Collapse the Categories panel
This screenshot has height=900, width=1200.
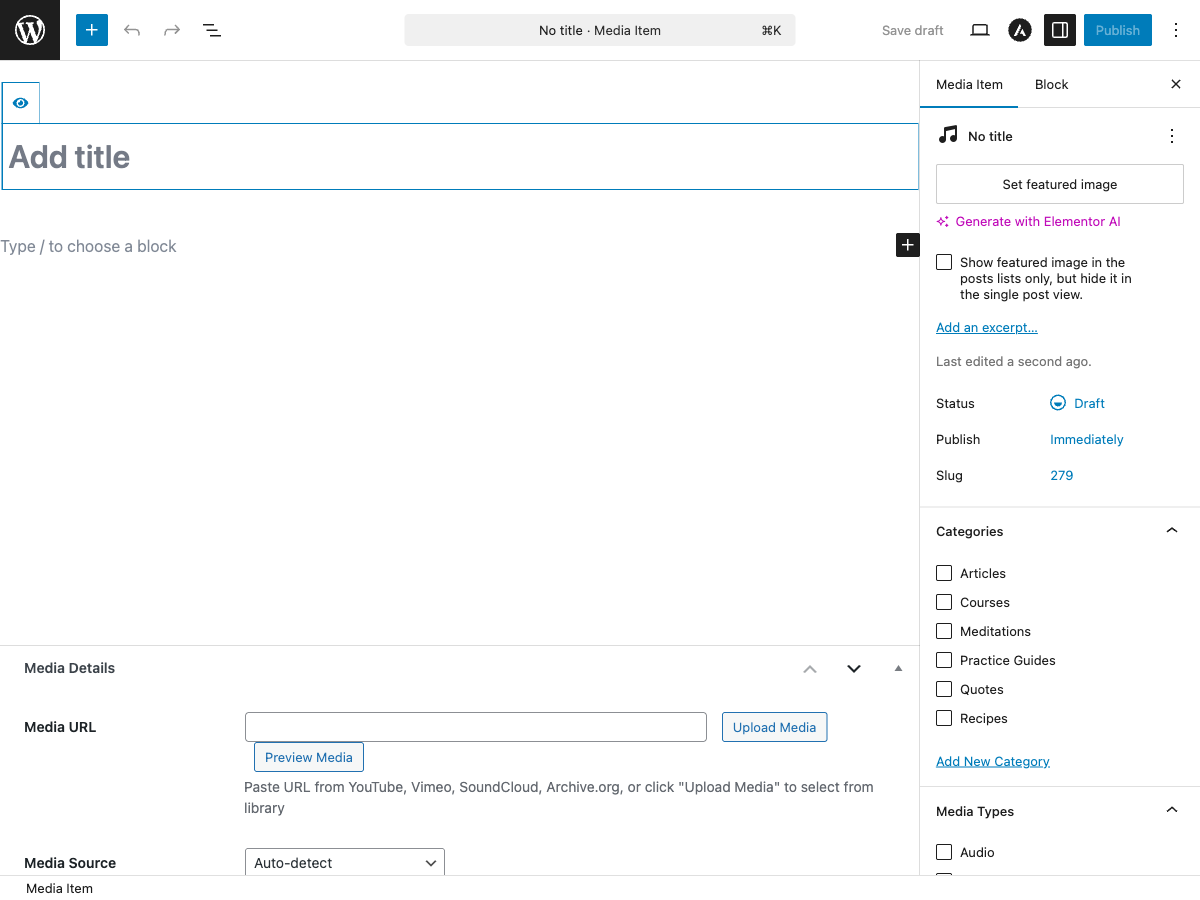click(1172, 531)
